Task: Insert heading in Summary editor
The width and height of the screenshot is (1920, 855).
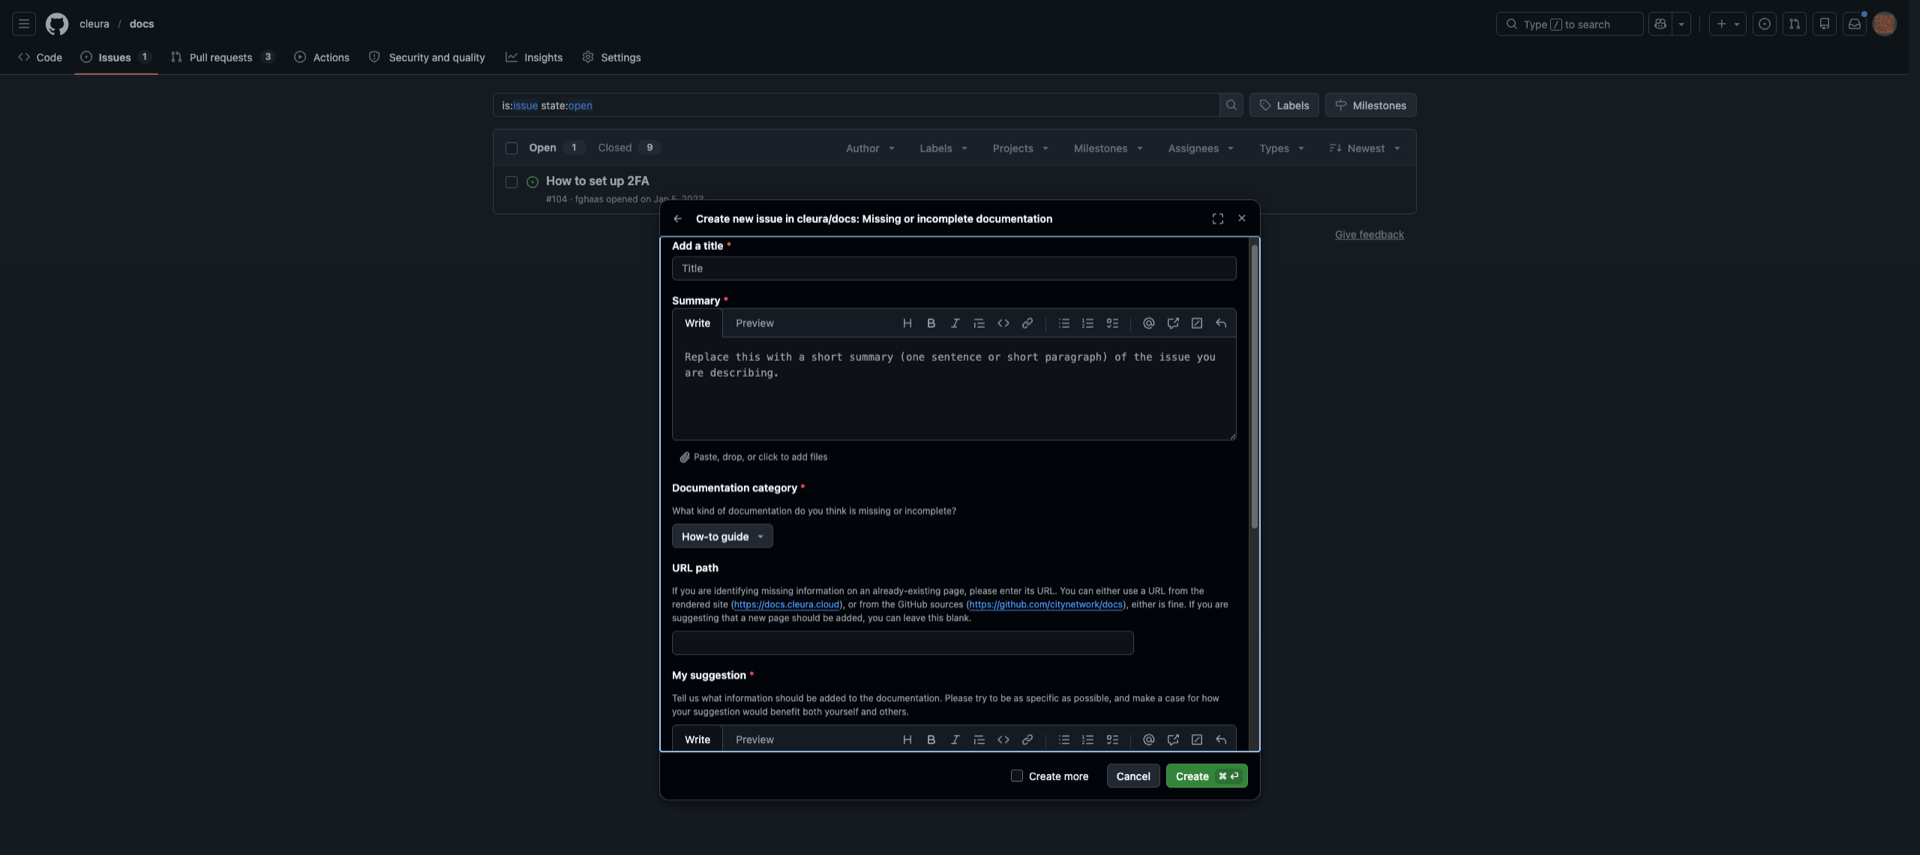Action: tap(907, 324)
